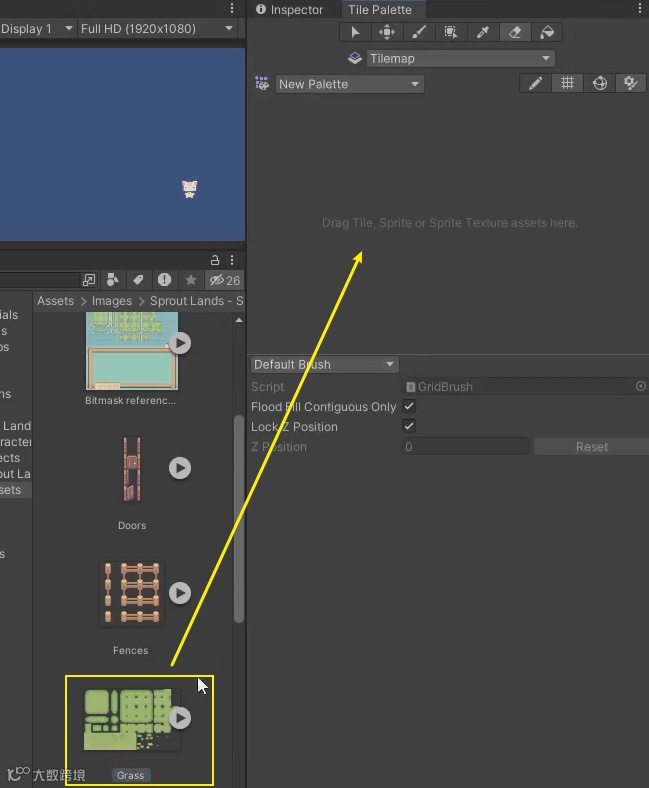Select the Box Fill tool
649x788 pixels.
click(x=451, y=32)
